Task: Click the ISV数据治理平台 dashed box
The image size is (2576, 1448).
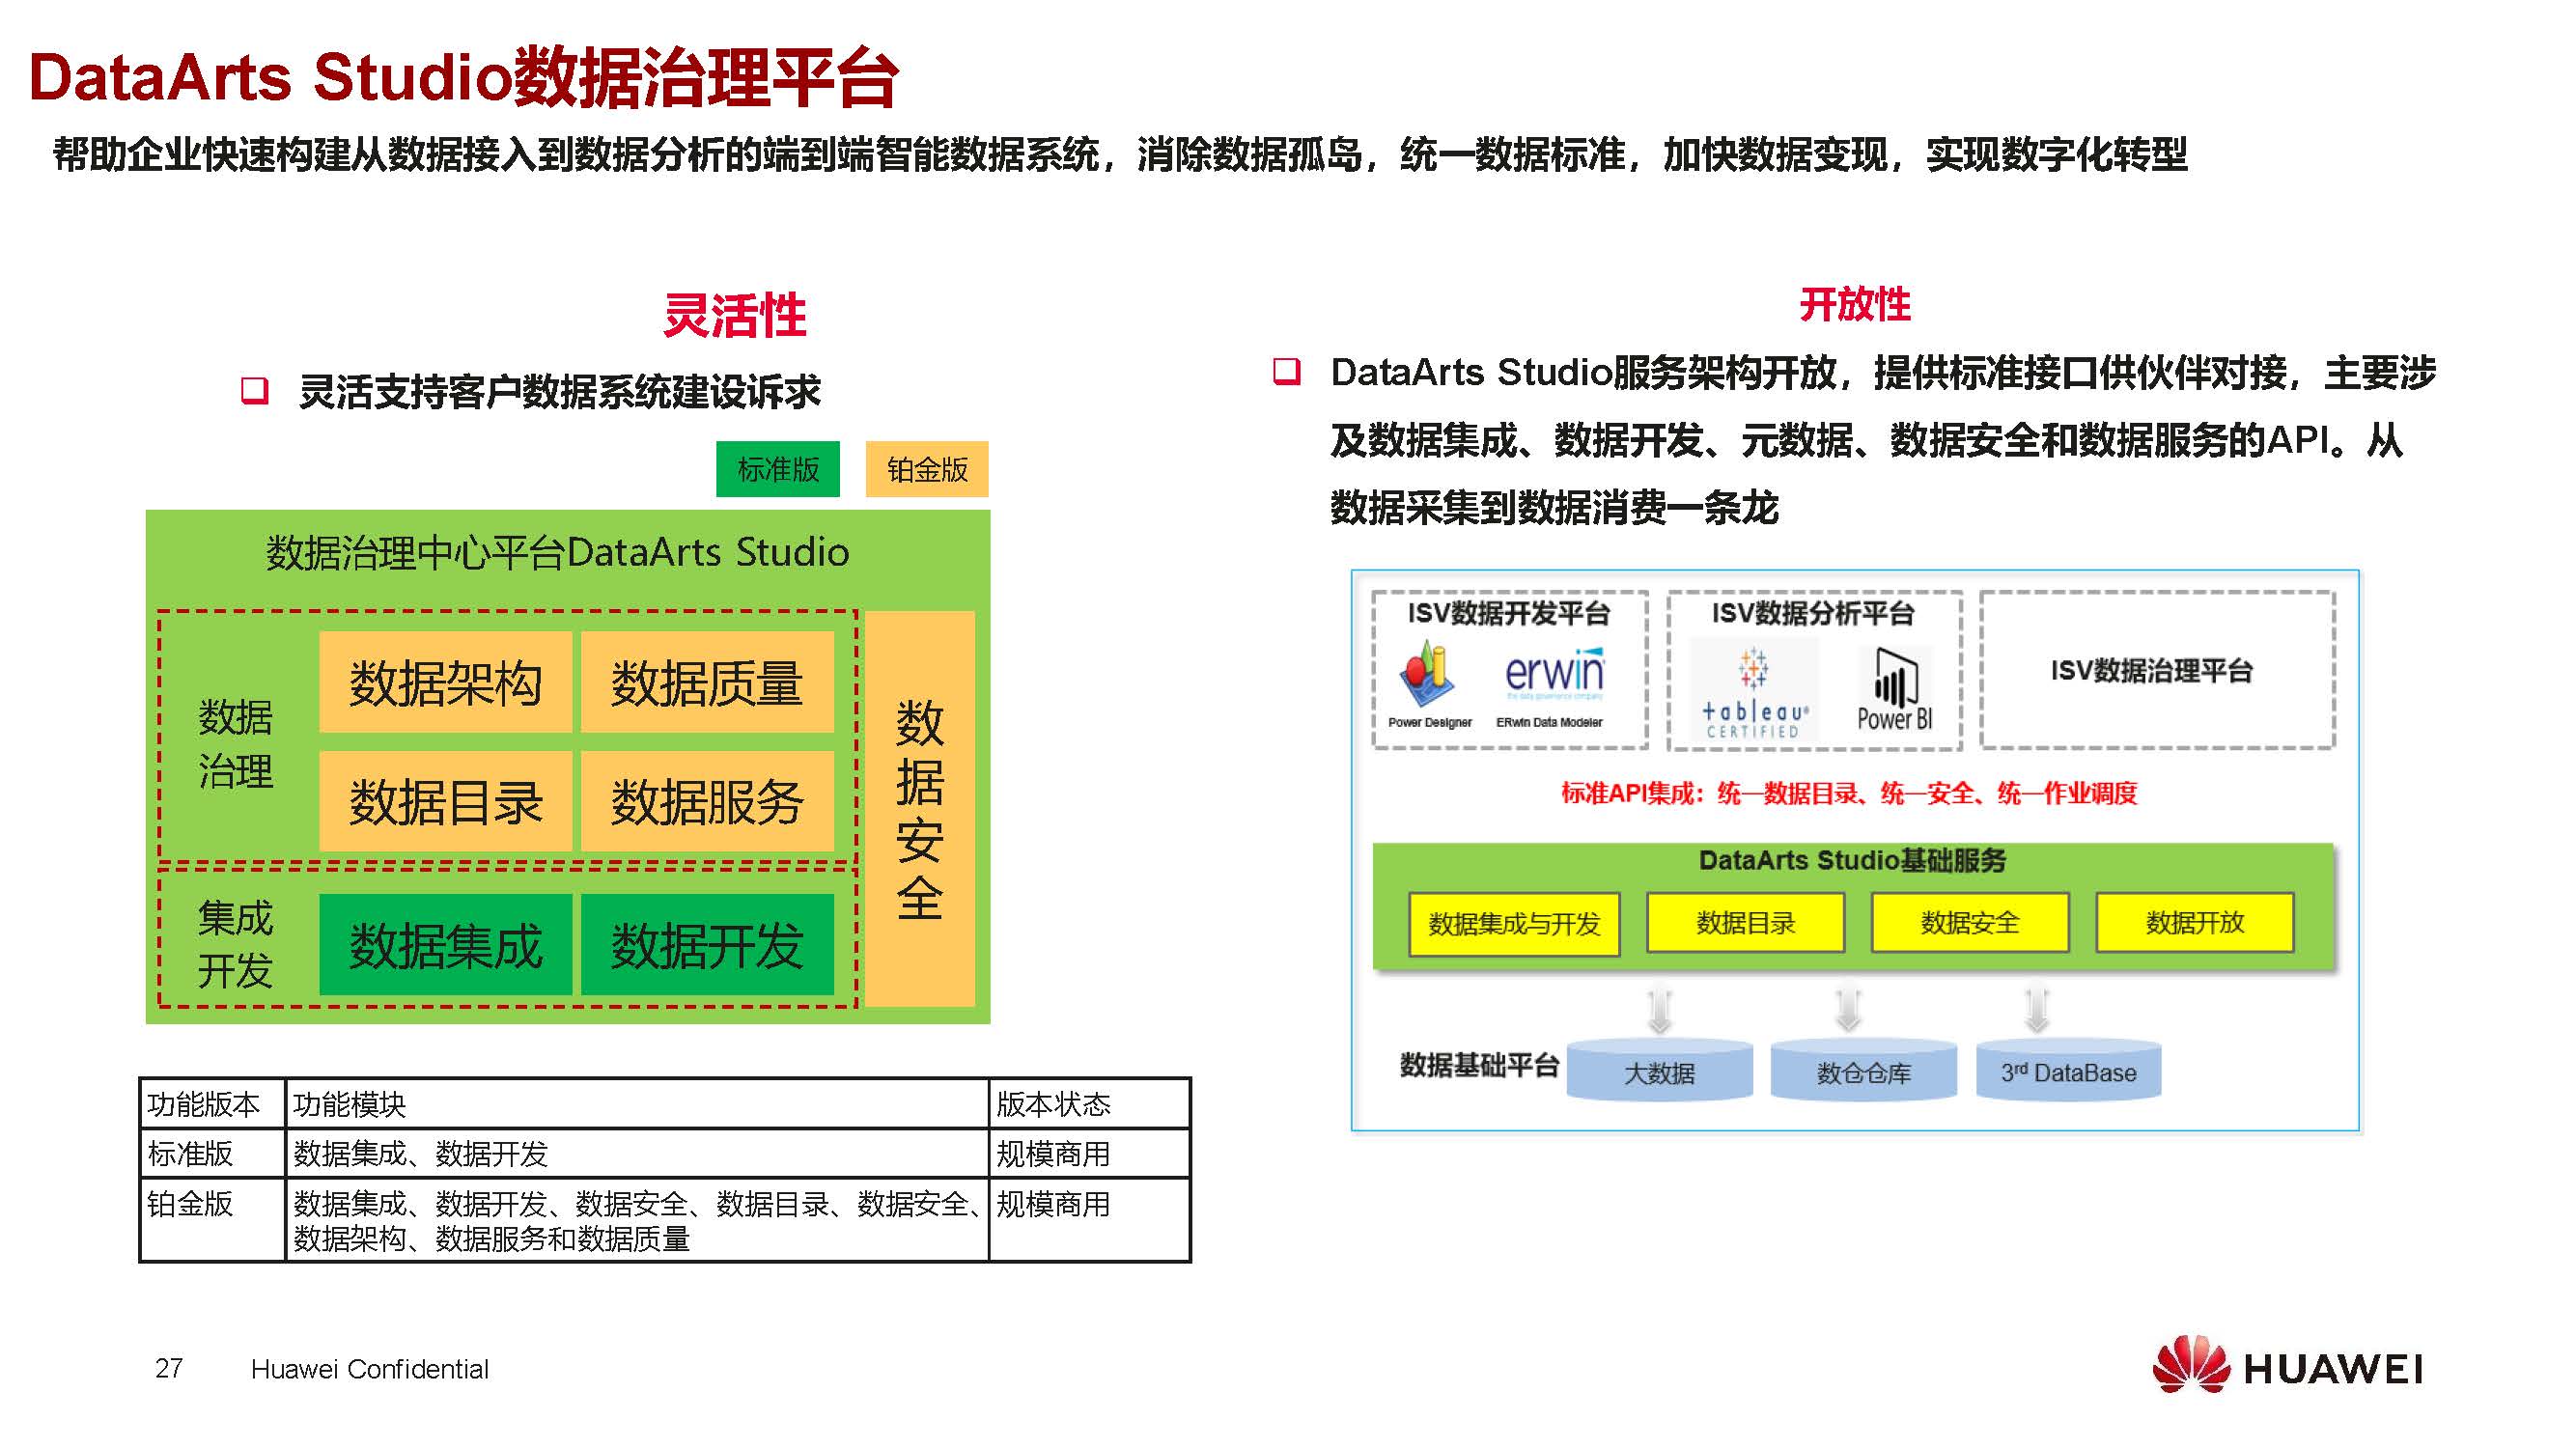Action: coord(2156,670)
